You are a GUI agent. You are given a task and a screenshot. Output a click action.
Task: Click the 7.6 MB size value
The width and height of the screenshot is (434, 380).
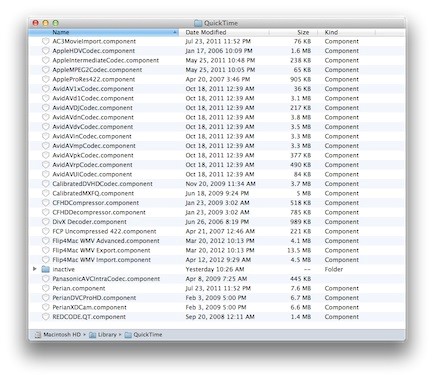[301, 288]
